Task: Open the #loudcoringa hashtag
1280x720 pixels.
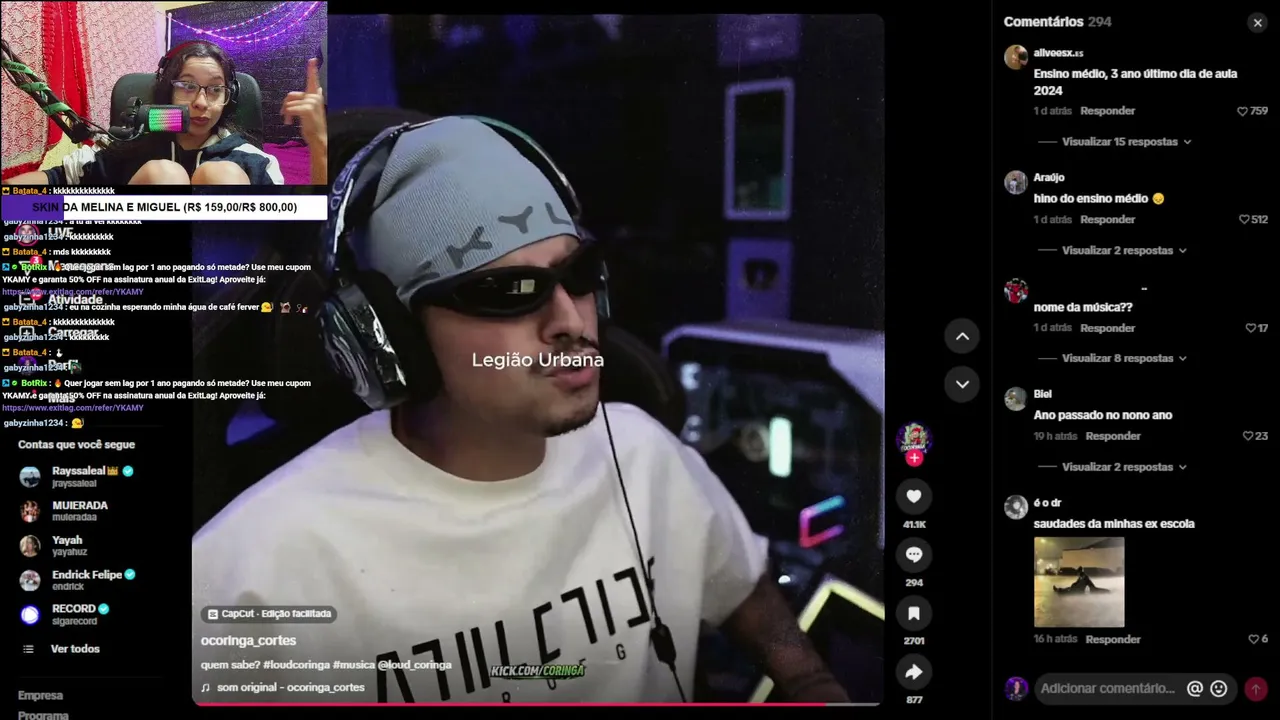Action: click(x=297, y=665)
